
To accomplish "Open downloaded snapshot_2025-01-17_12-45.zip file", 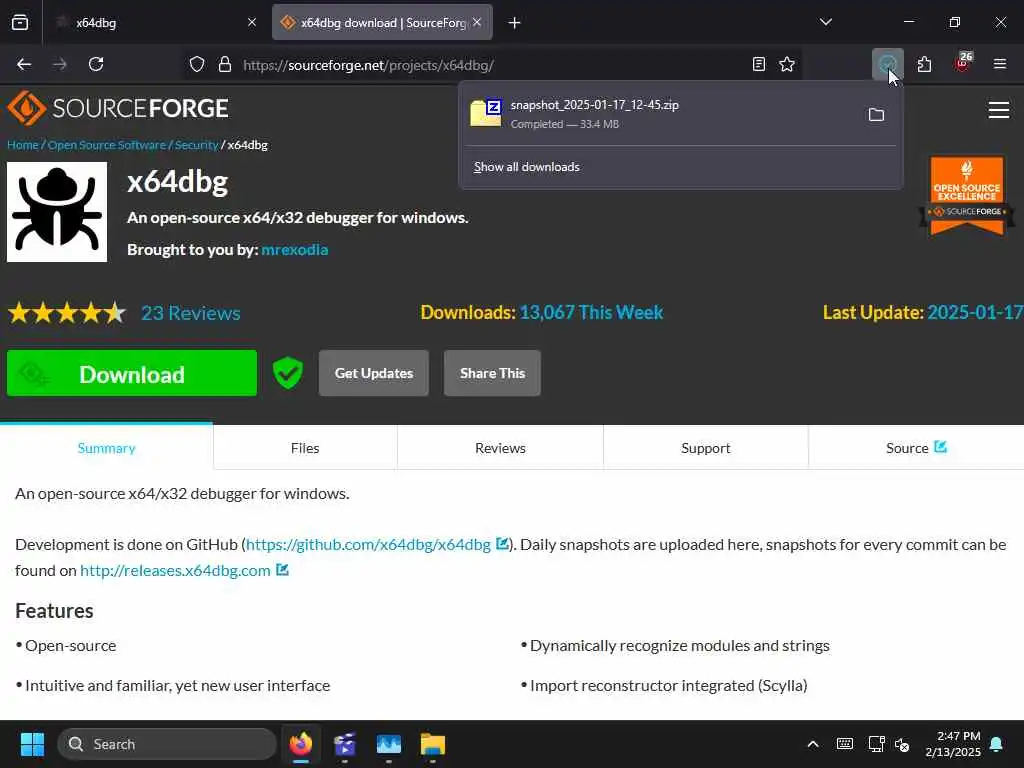I will pyautogui.click(x=660, y=114).
